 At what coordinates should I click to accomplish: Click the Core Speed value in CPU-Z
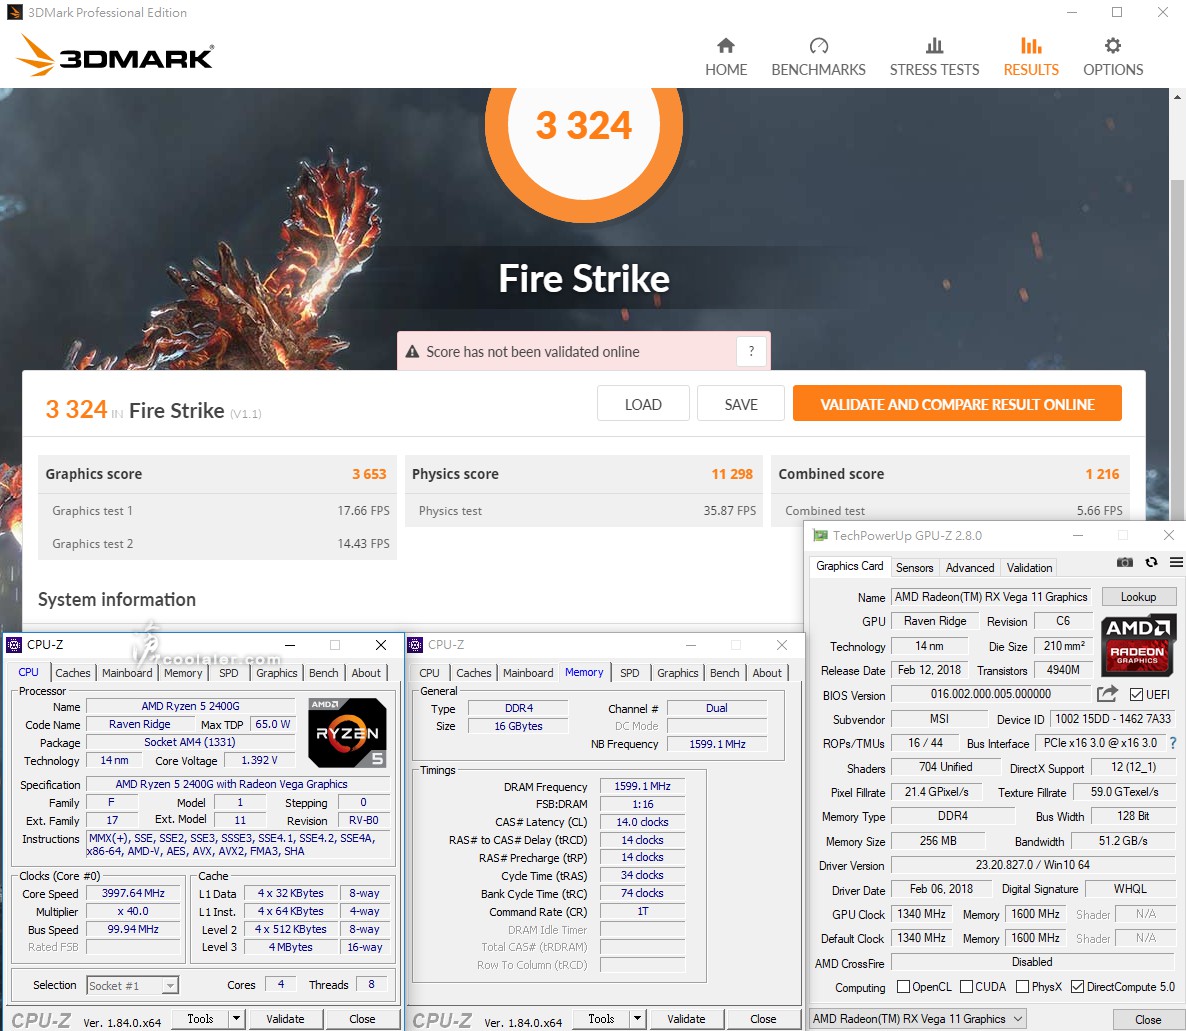133,893
